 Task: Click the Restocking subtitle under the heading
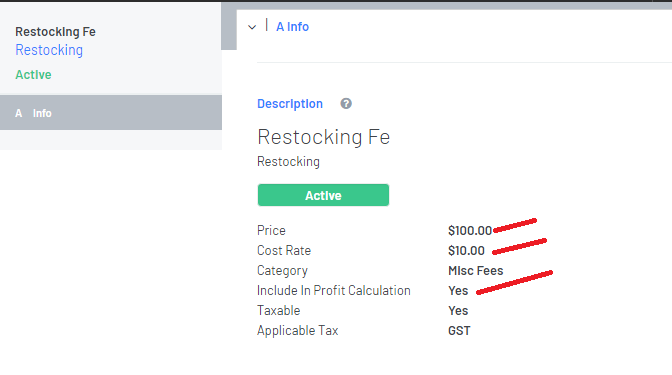coord(288,162)
